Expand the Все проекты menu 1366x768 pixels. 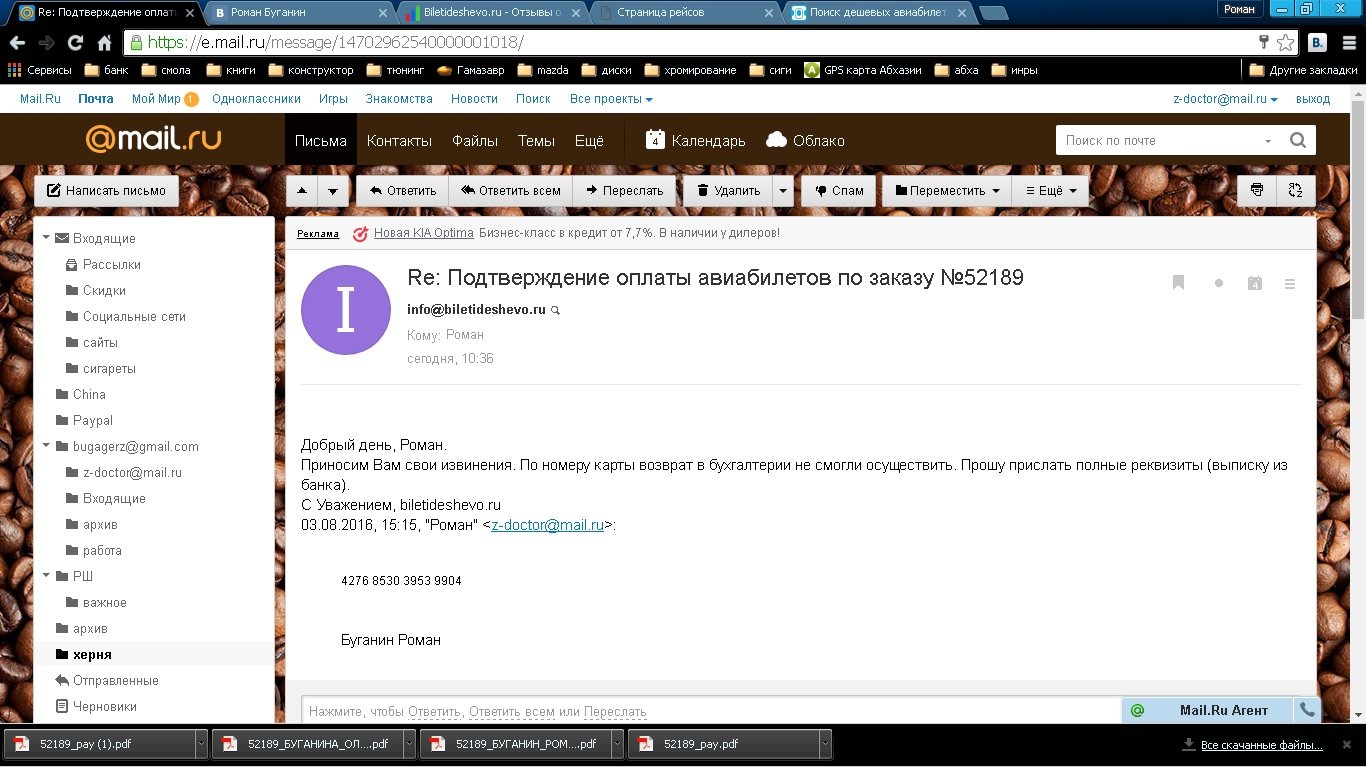pos(611,99)
